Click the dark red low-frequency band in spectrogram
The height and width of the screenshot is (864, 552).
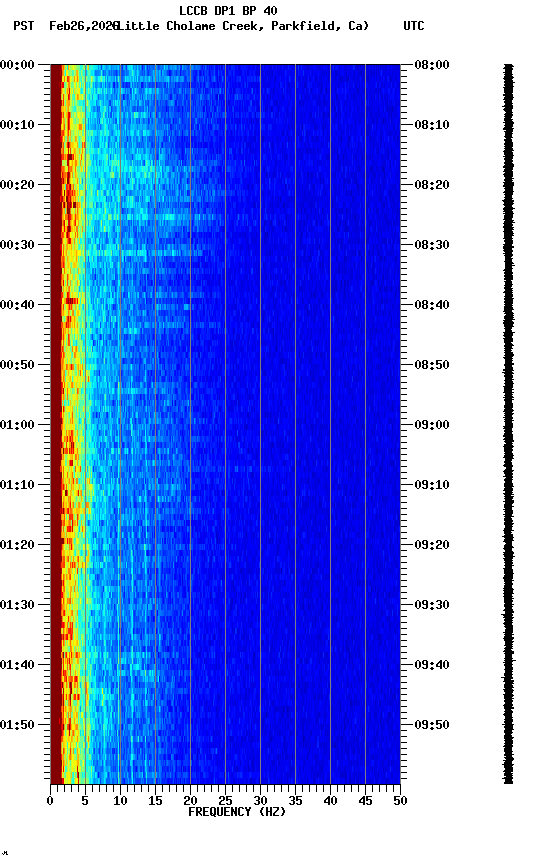pyautogui.click(x=56, y=424)
